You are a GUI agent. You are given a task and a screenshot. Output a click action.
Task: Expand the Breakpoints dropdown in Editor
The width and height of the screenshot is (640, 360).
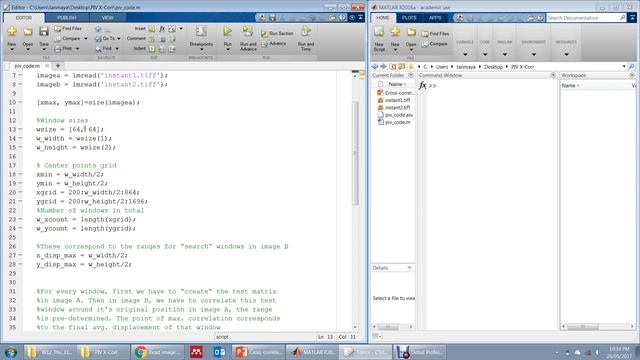point(201,50)
